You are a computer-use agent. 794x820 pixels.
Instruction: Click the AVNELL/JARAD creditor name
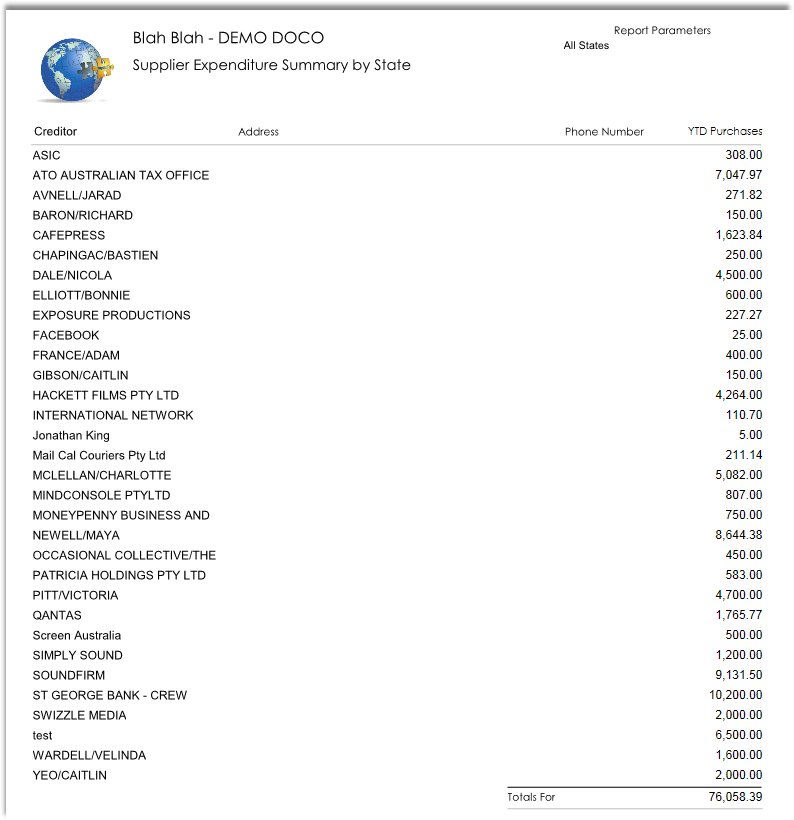(77, 195)
